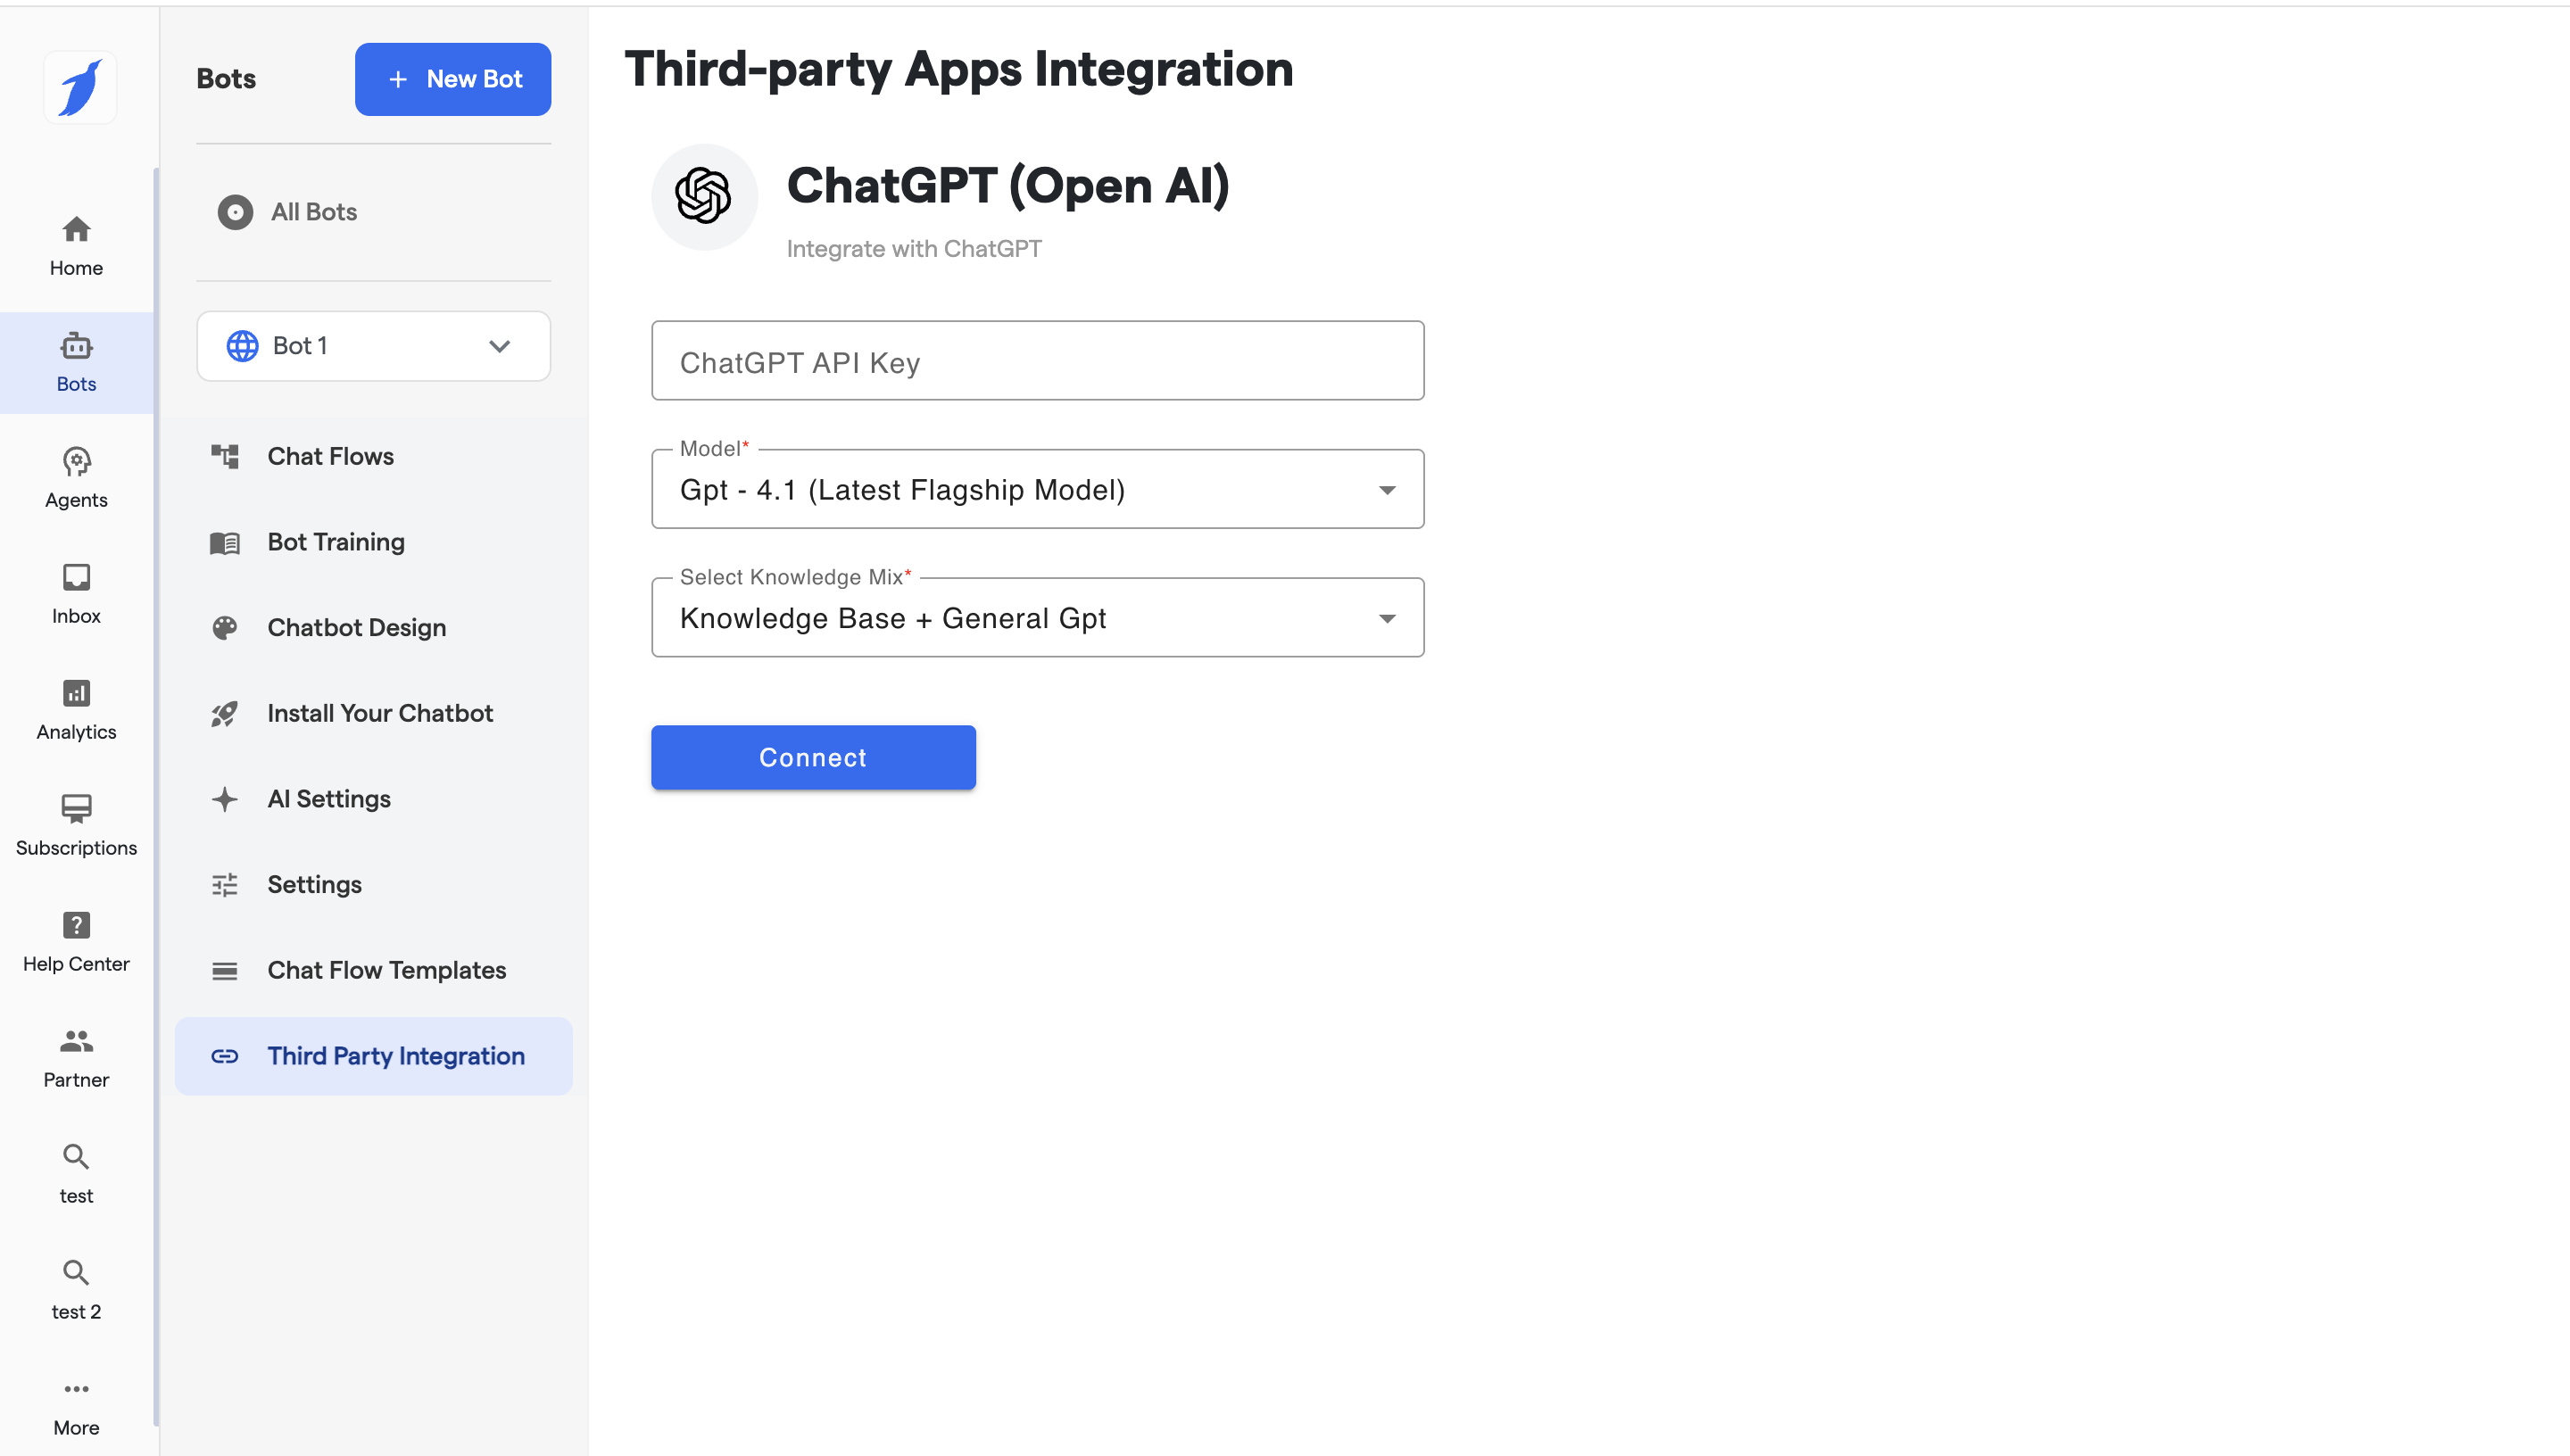Open the Inbox icon
This screenshot has width=2570, height=1456.
(76, 577)
